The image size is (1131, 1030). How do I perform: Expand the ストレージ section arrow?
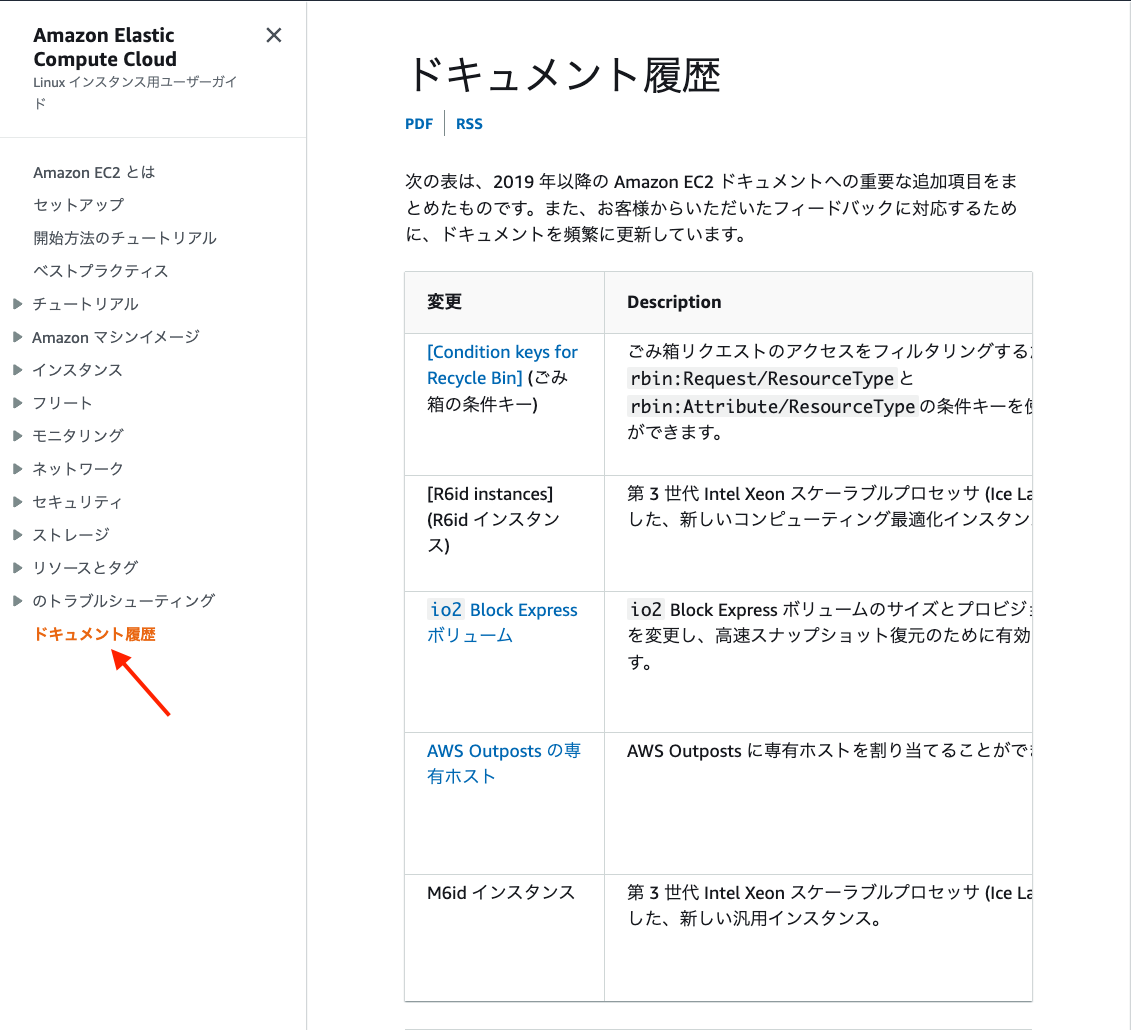point(18,534)
